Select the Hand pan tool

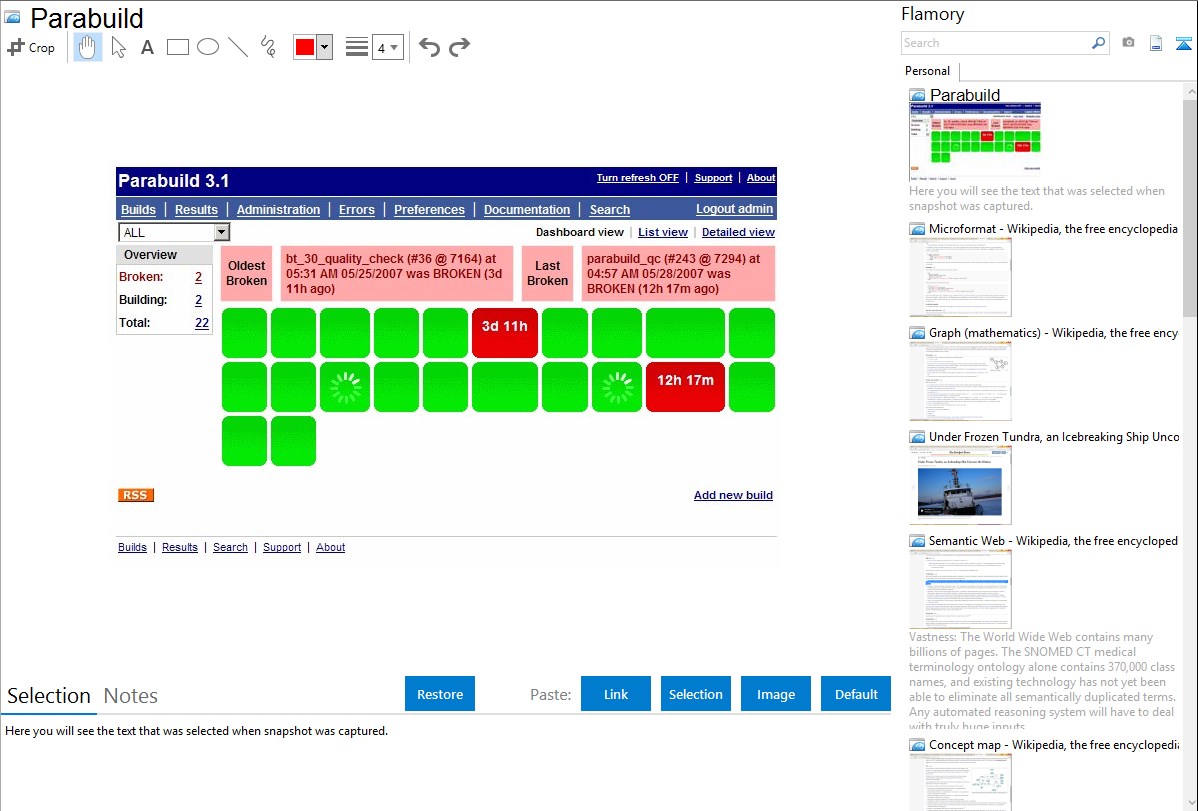pos(88,47)
